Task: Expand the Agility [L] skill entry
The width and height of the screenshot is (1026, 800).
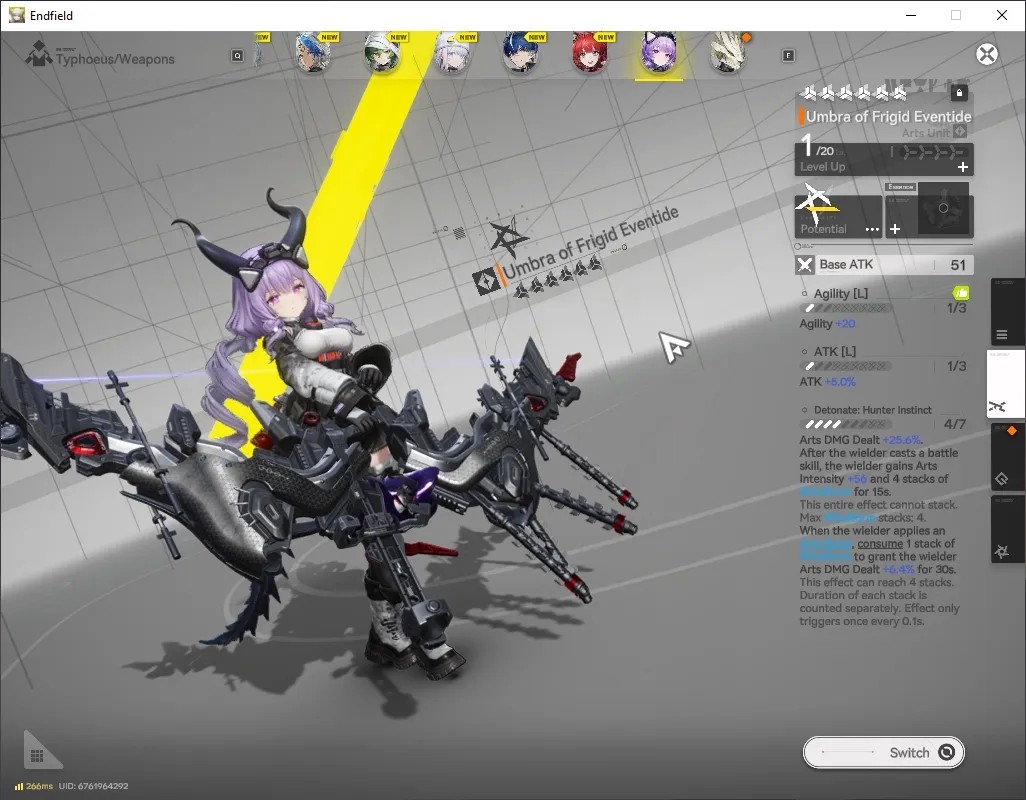Action: (x=840, y=294)
